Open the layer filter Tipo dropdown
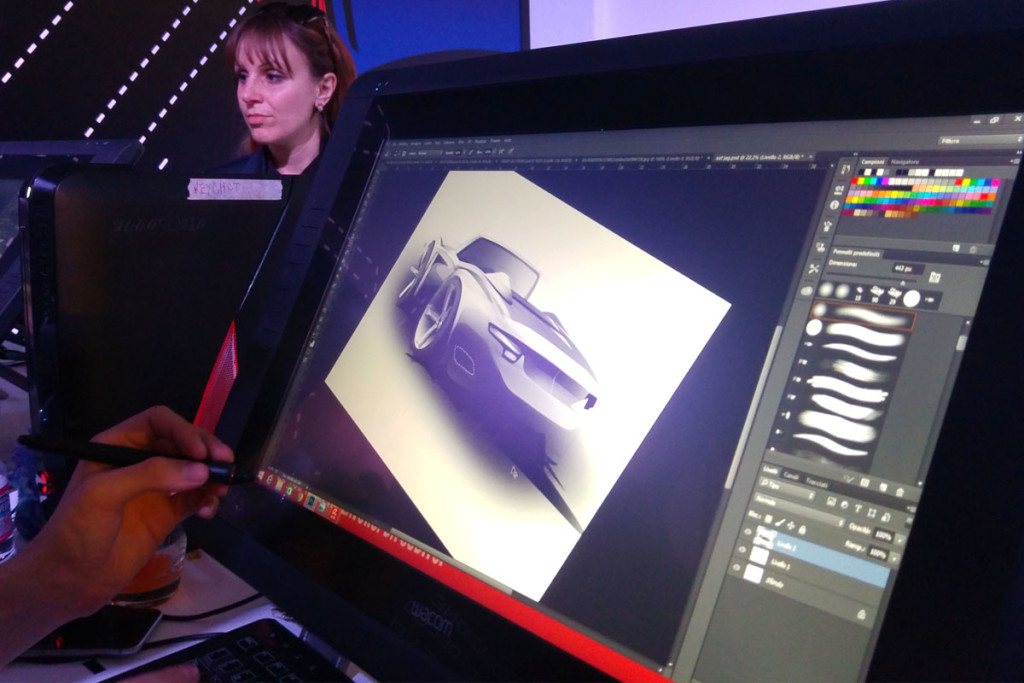 point(786,488)
